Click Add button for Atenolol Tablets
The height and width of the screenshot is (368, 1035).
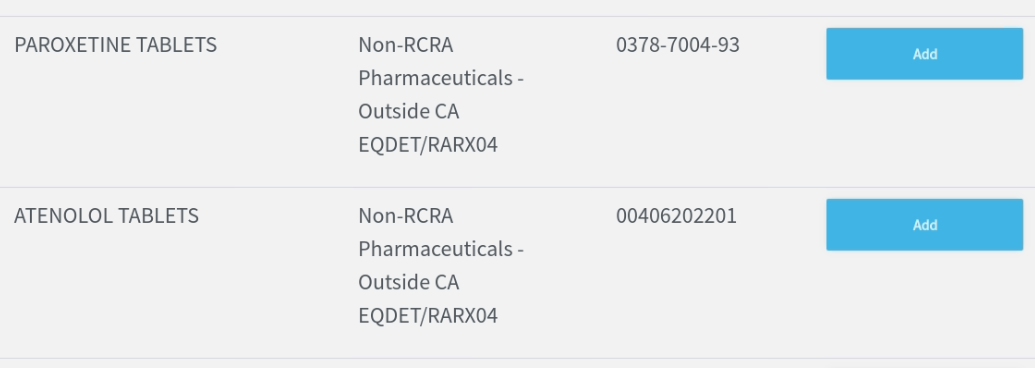[924, 224]
